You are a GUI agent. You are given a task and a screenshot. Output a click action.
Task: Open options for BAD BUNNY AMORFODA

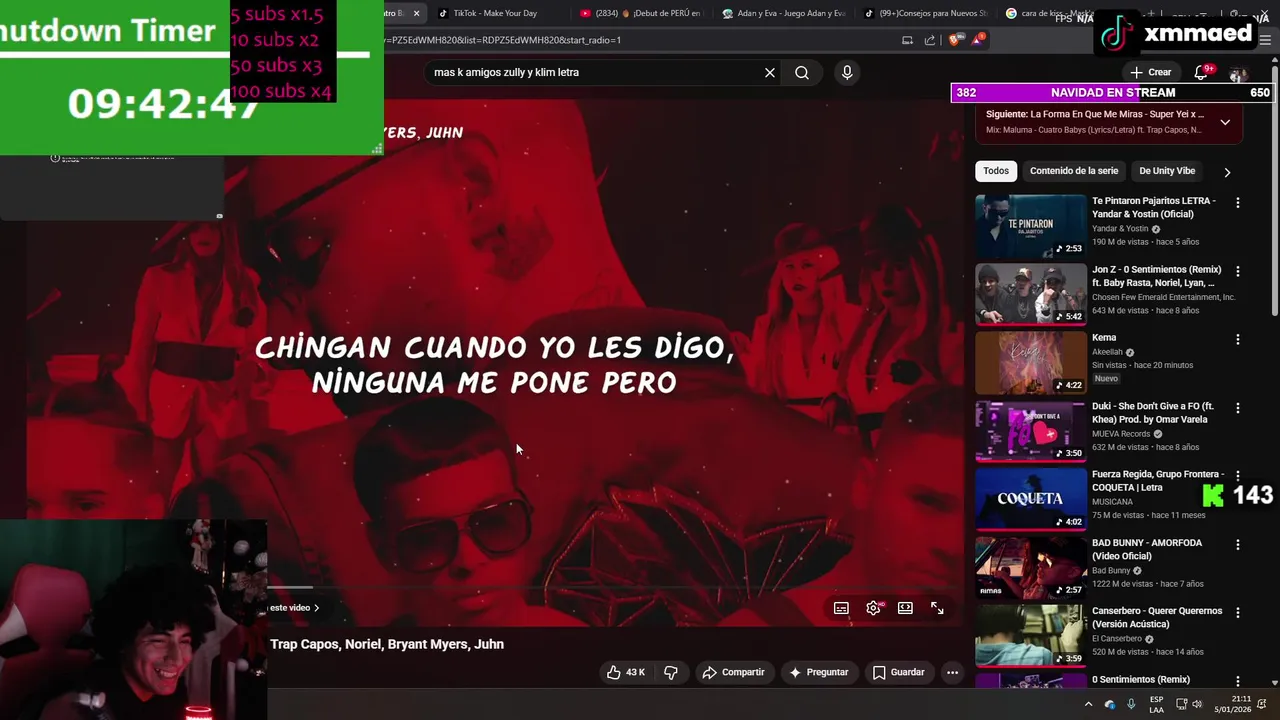[x=1237, y=545]
